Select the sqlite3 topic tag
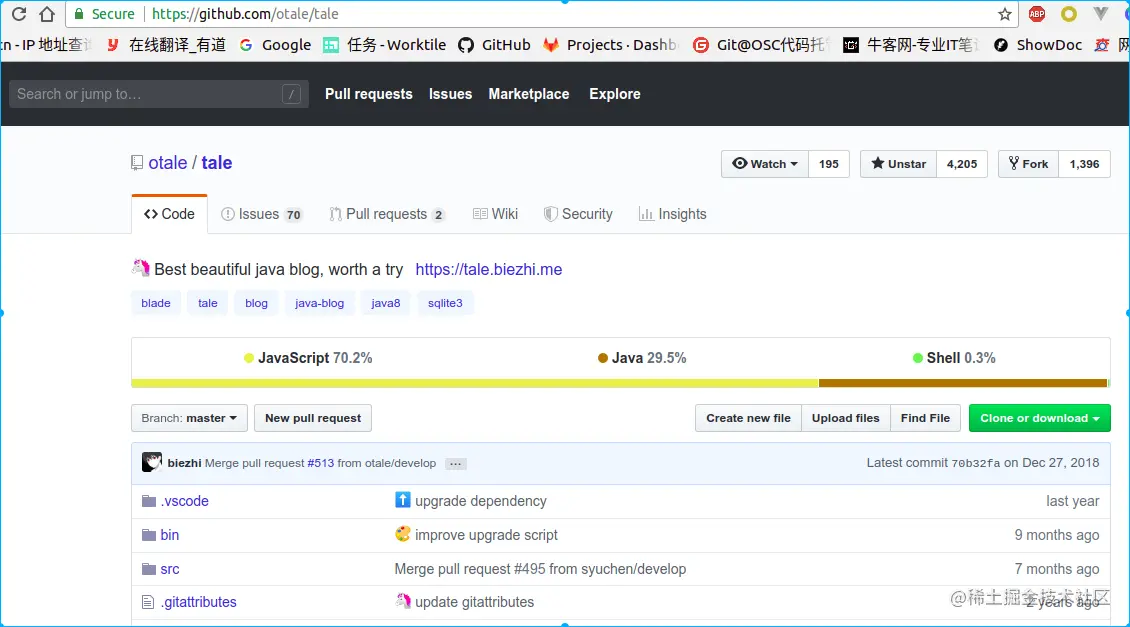 coord(445,303)
